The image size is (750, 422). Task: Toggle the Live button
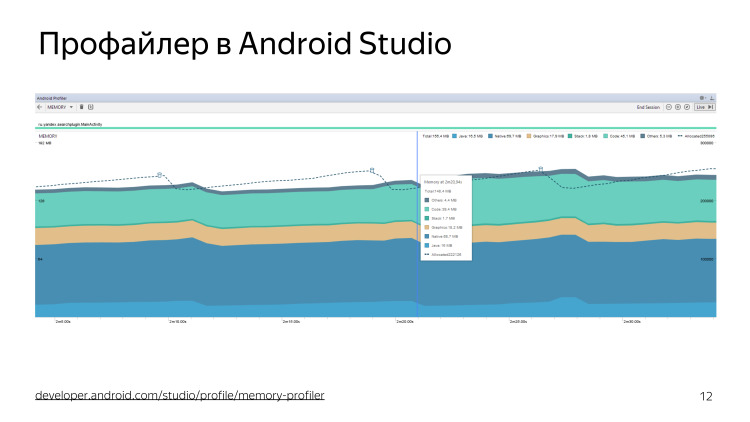[x=705, y=107]
